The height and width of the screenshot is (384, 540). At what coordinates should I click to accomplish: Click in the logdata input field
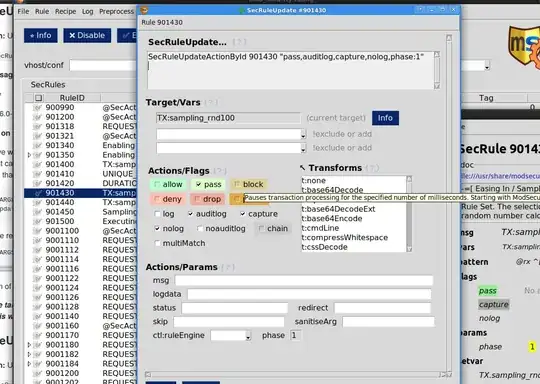pyautogui.click(x=309, y=294)
